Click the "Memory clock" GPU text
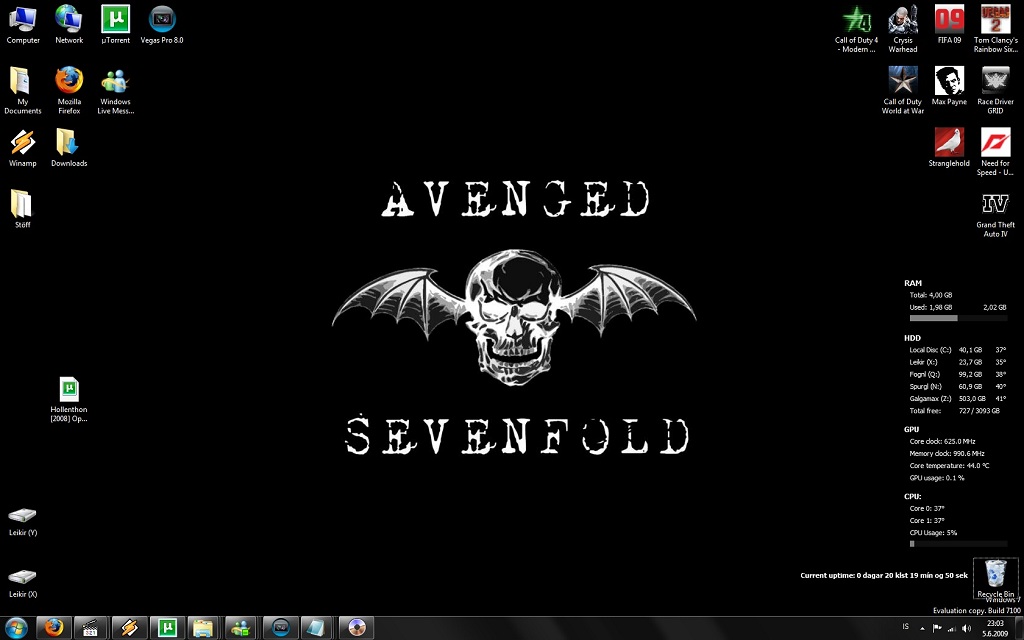Screen dimensions: 1024x640 pos(947,453)
